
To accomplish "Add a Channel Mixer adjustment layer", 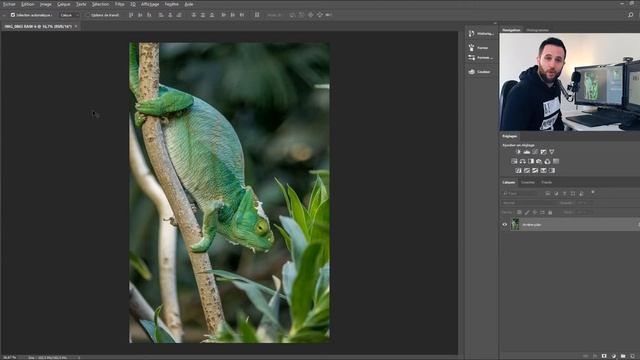I will point(547,161).
